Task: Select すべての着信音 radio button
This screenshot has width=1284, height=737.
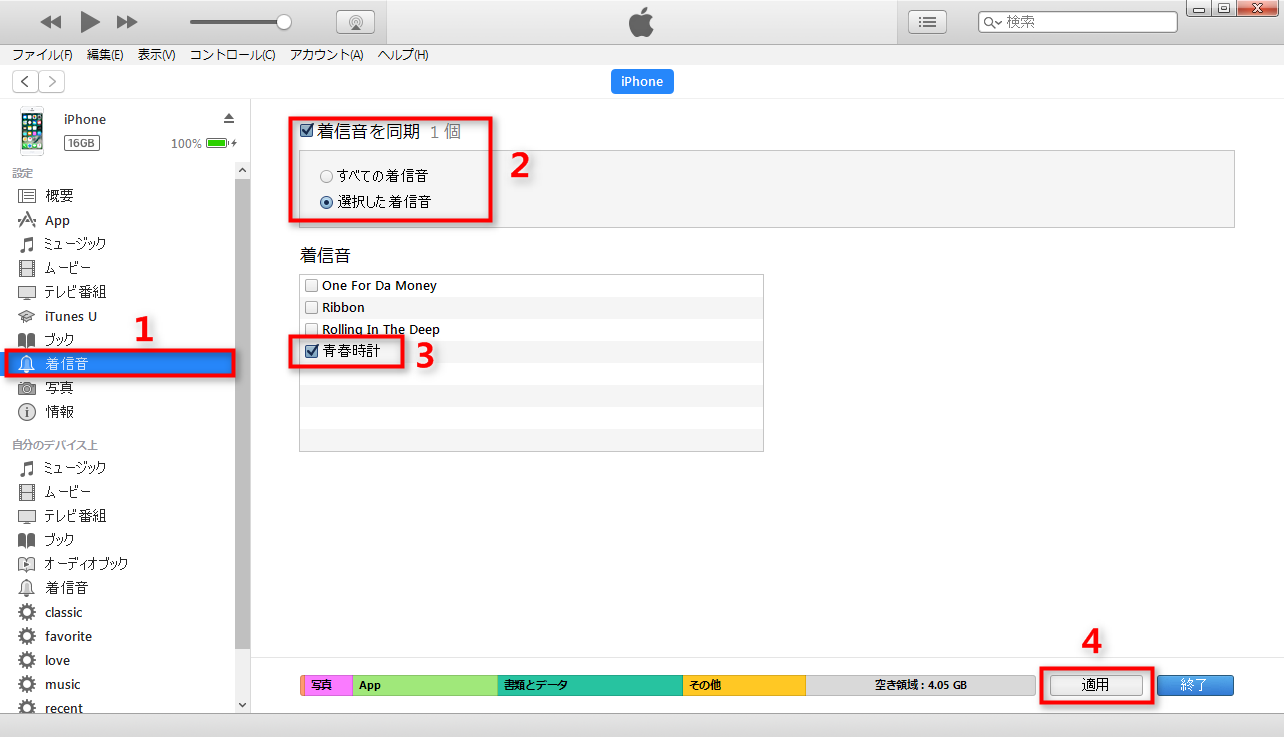Action: pyautogui.click(x=326, y=176)
